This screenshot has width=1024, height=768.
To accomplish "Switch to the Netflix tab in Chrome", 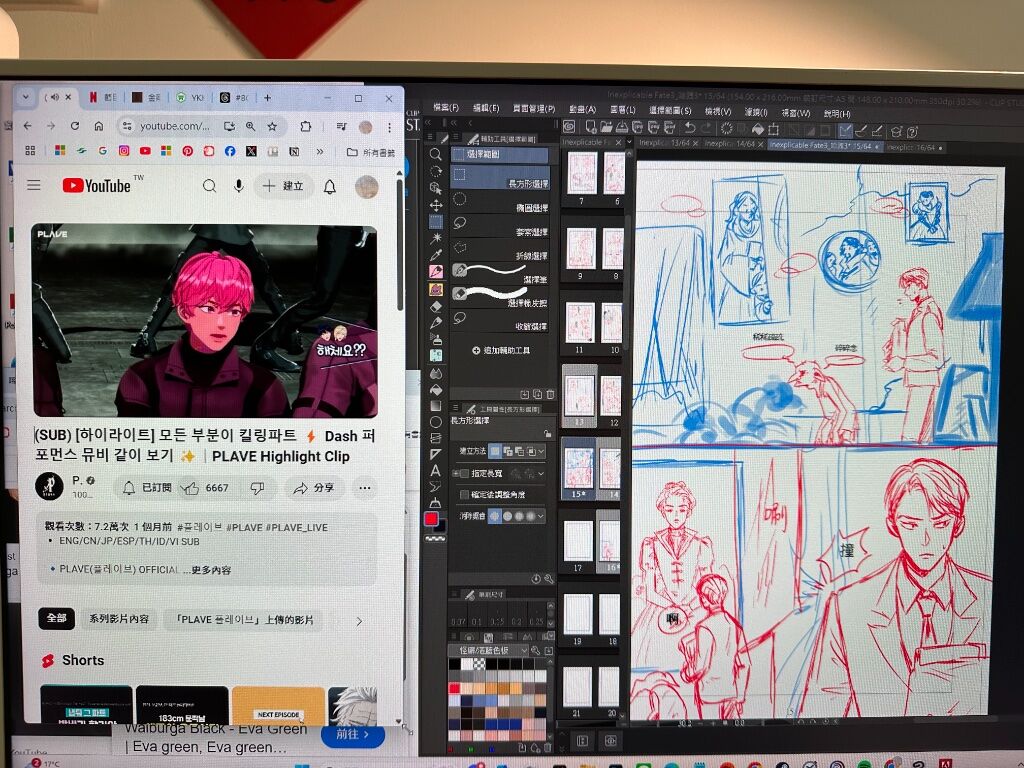I will pos(102,97).
